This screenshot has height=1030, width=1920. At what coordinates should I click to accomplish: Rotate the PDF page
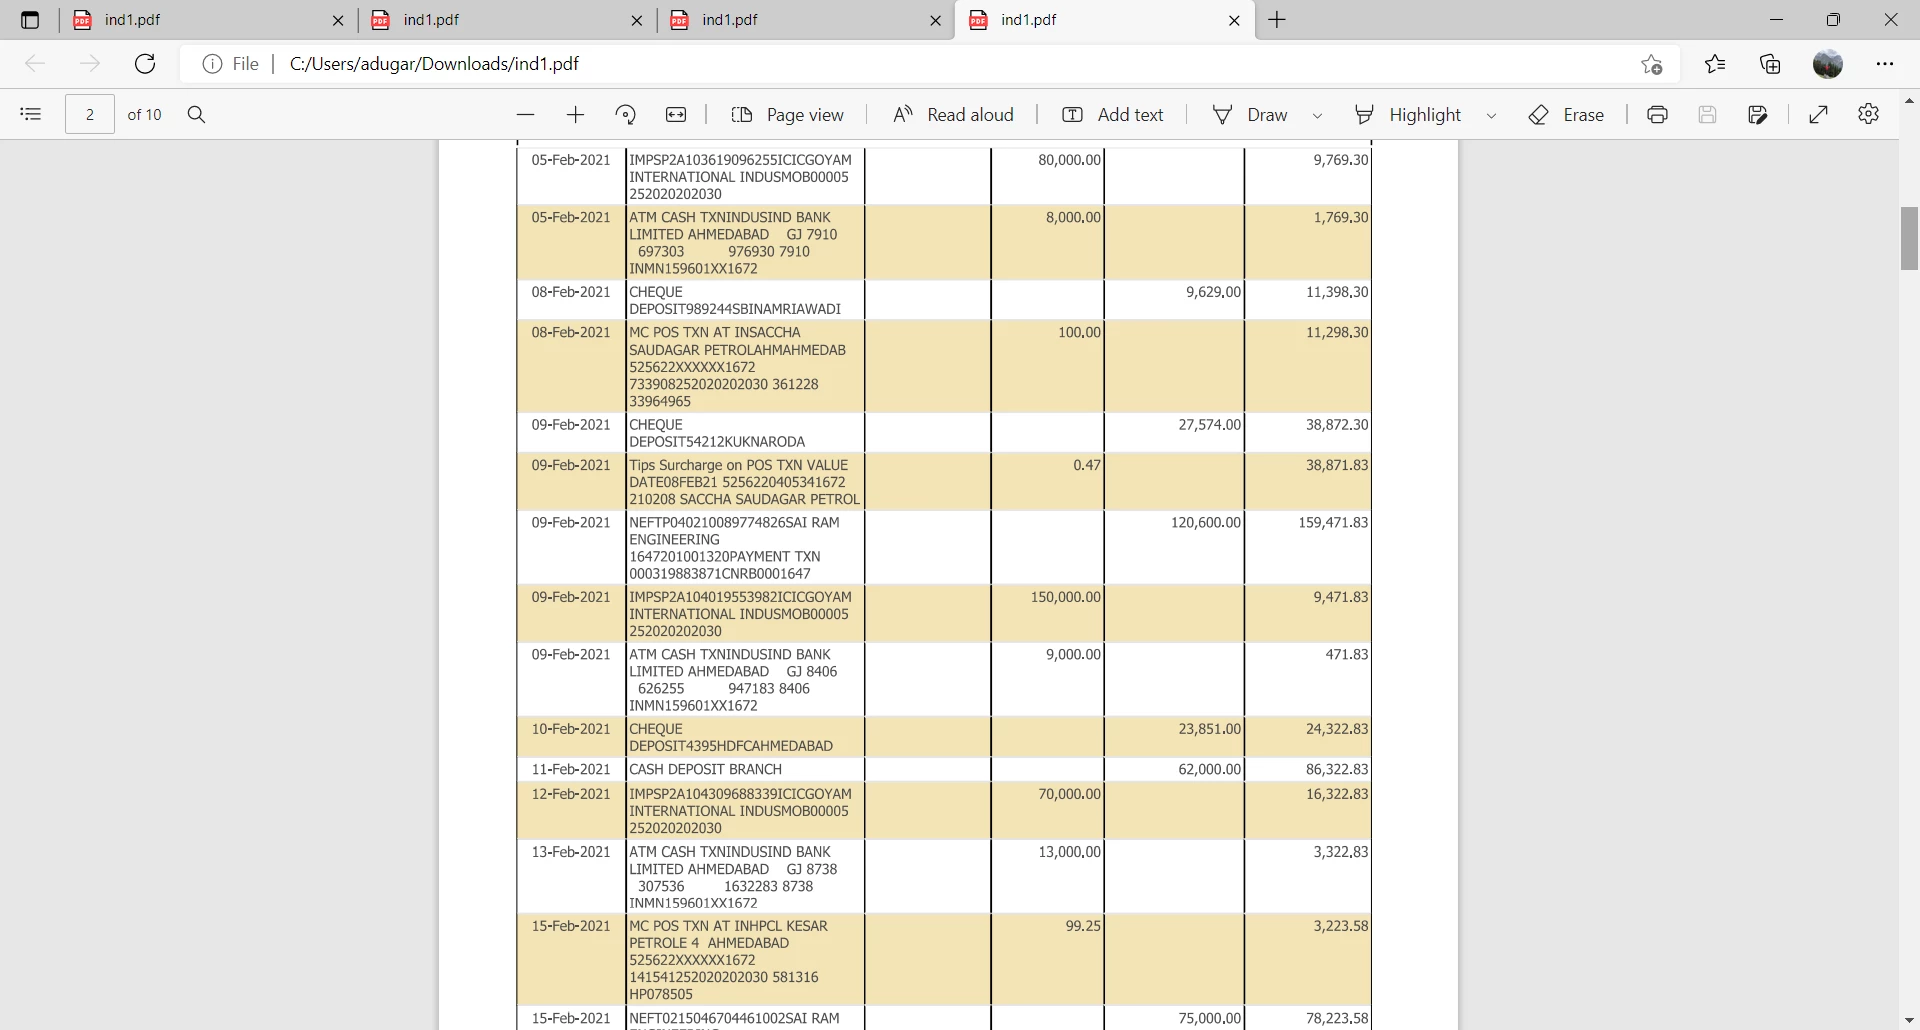[626, 115]
